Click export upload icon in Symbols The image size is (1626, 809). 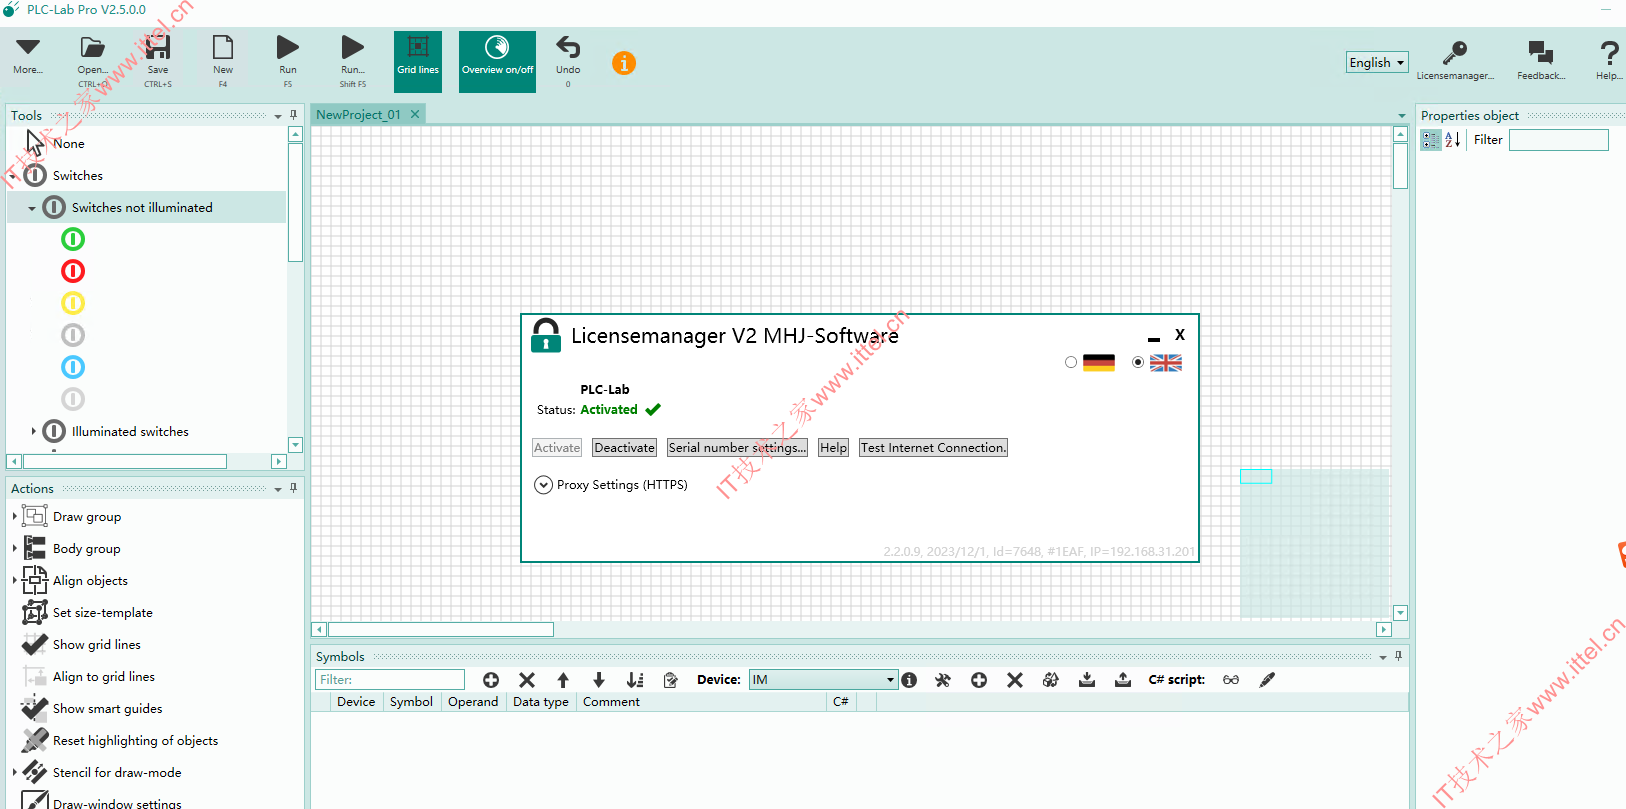[x=1123, y=680]
